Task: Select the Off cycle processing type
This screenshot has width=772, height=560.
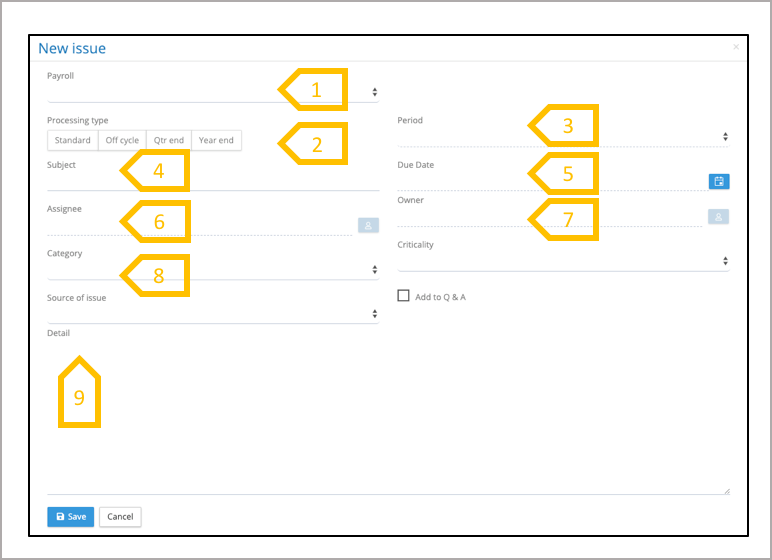Action: pyautogui.click(x=122, y=141)
